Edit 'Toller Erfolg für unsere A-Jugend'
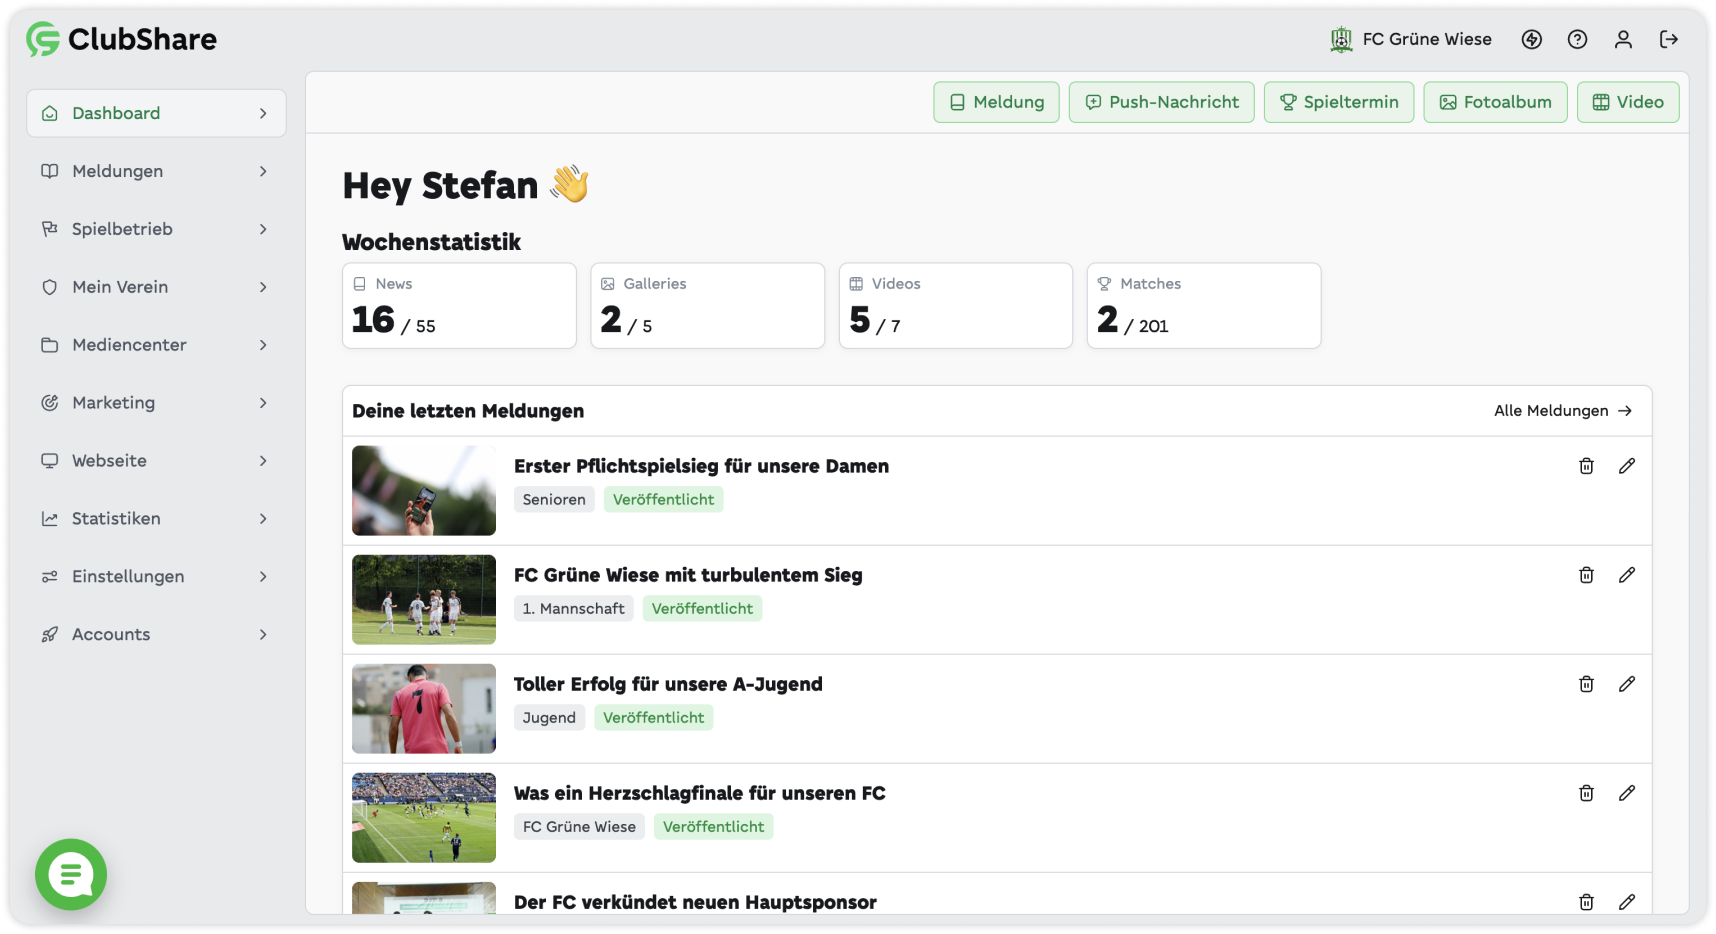 [x=1627, y=684]
